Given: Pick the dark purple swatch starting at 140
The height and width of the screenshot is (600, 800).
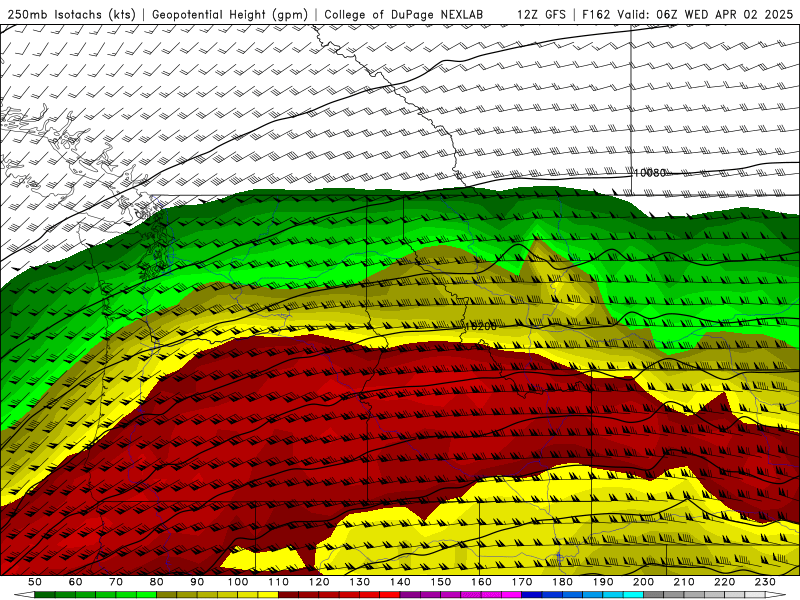Looking at the screenshot, I should pos(411,595).
